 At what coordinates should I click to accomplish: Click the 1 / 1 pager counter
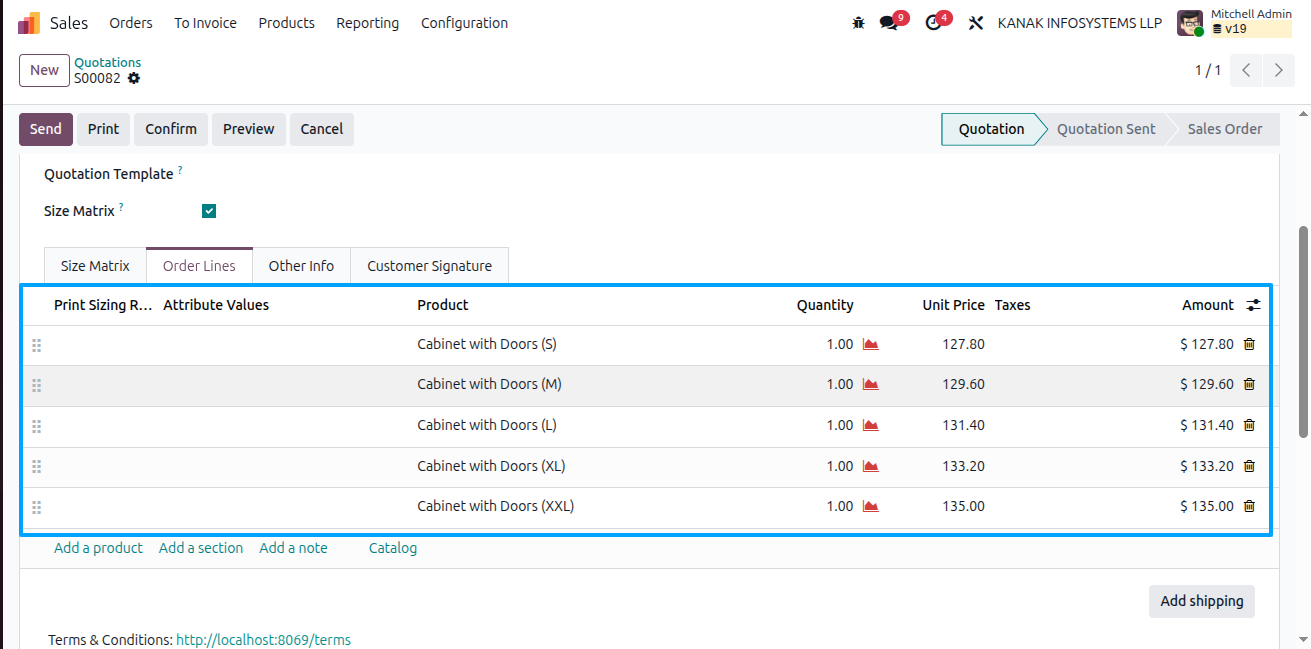pyautogui.click(x=1208, y=70)
